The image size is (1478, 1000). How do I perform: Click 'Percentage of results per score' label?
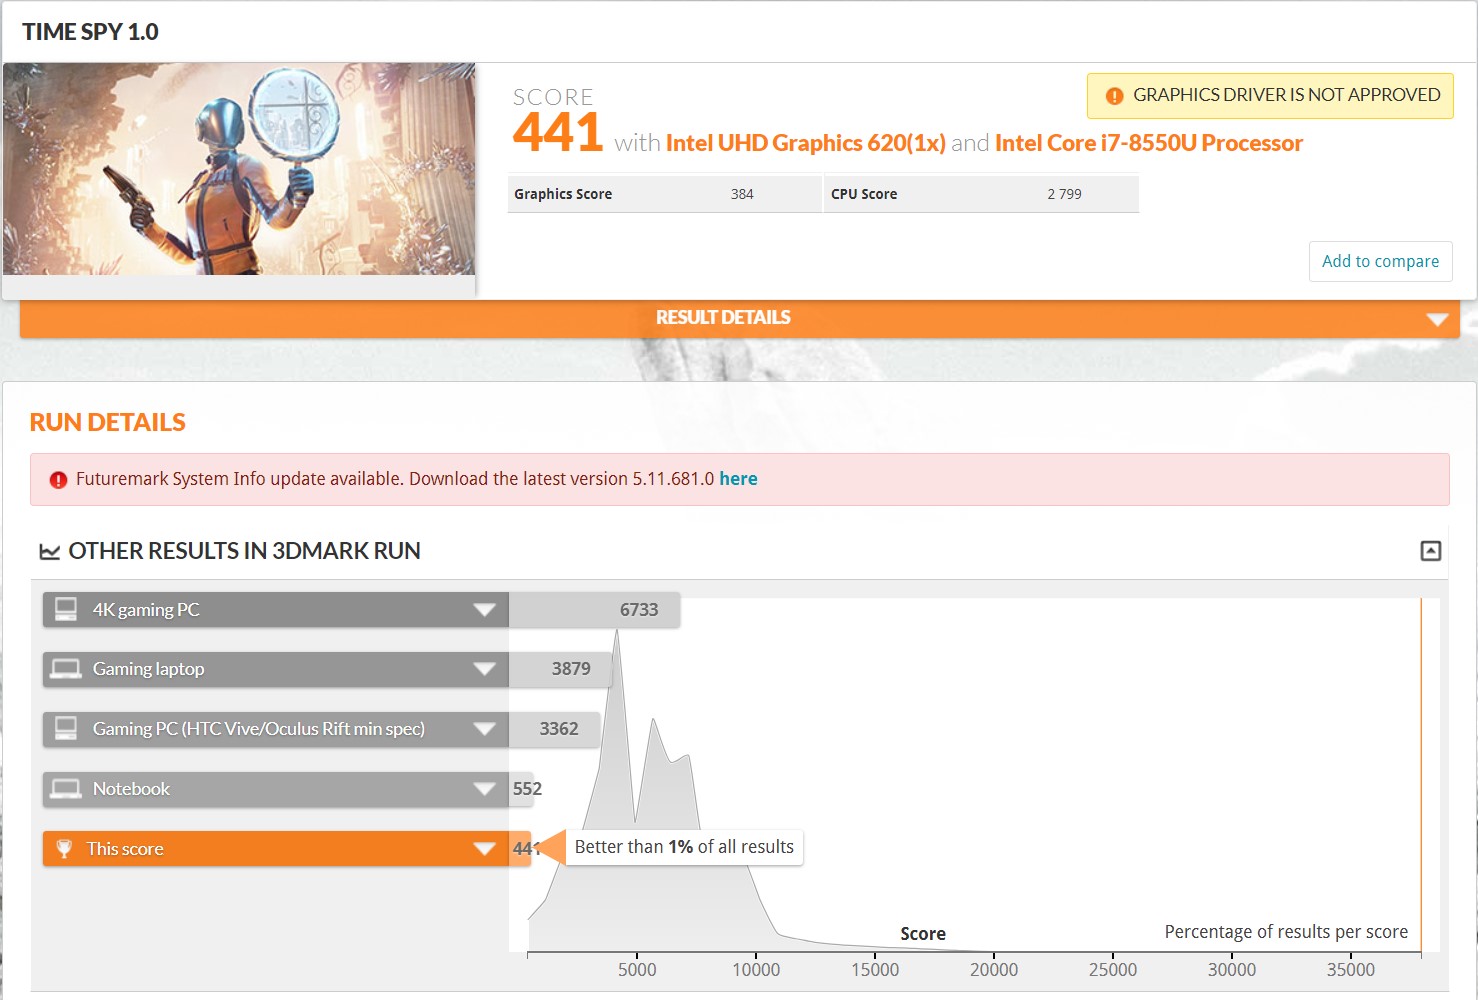click(1286, 932)
